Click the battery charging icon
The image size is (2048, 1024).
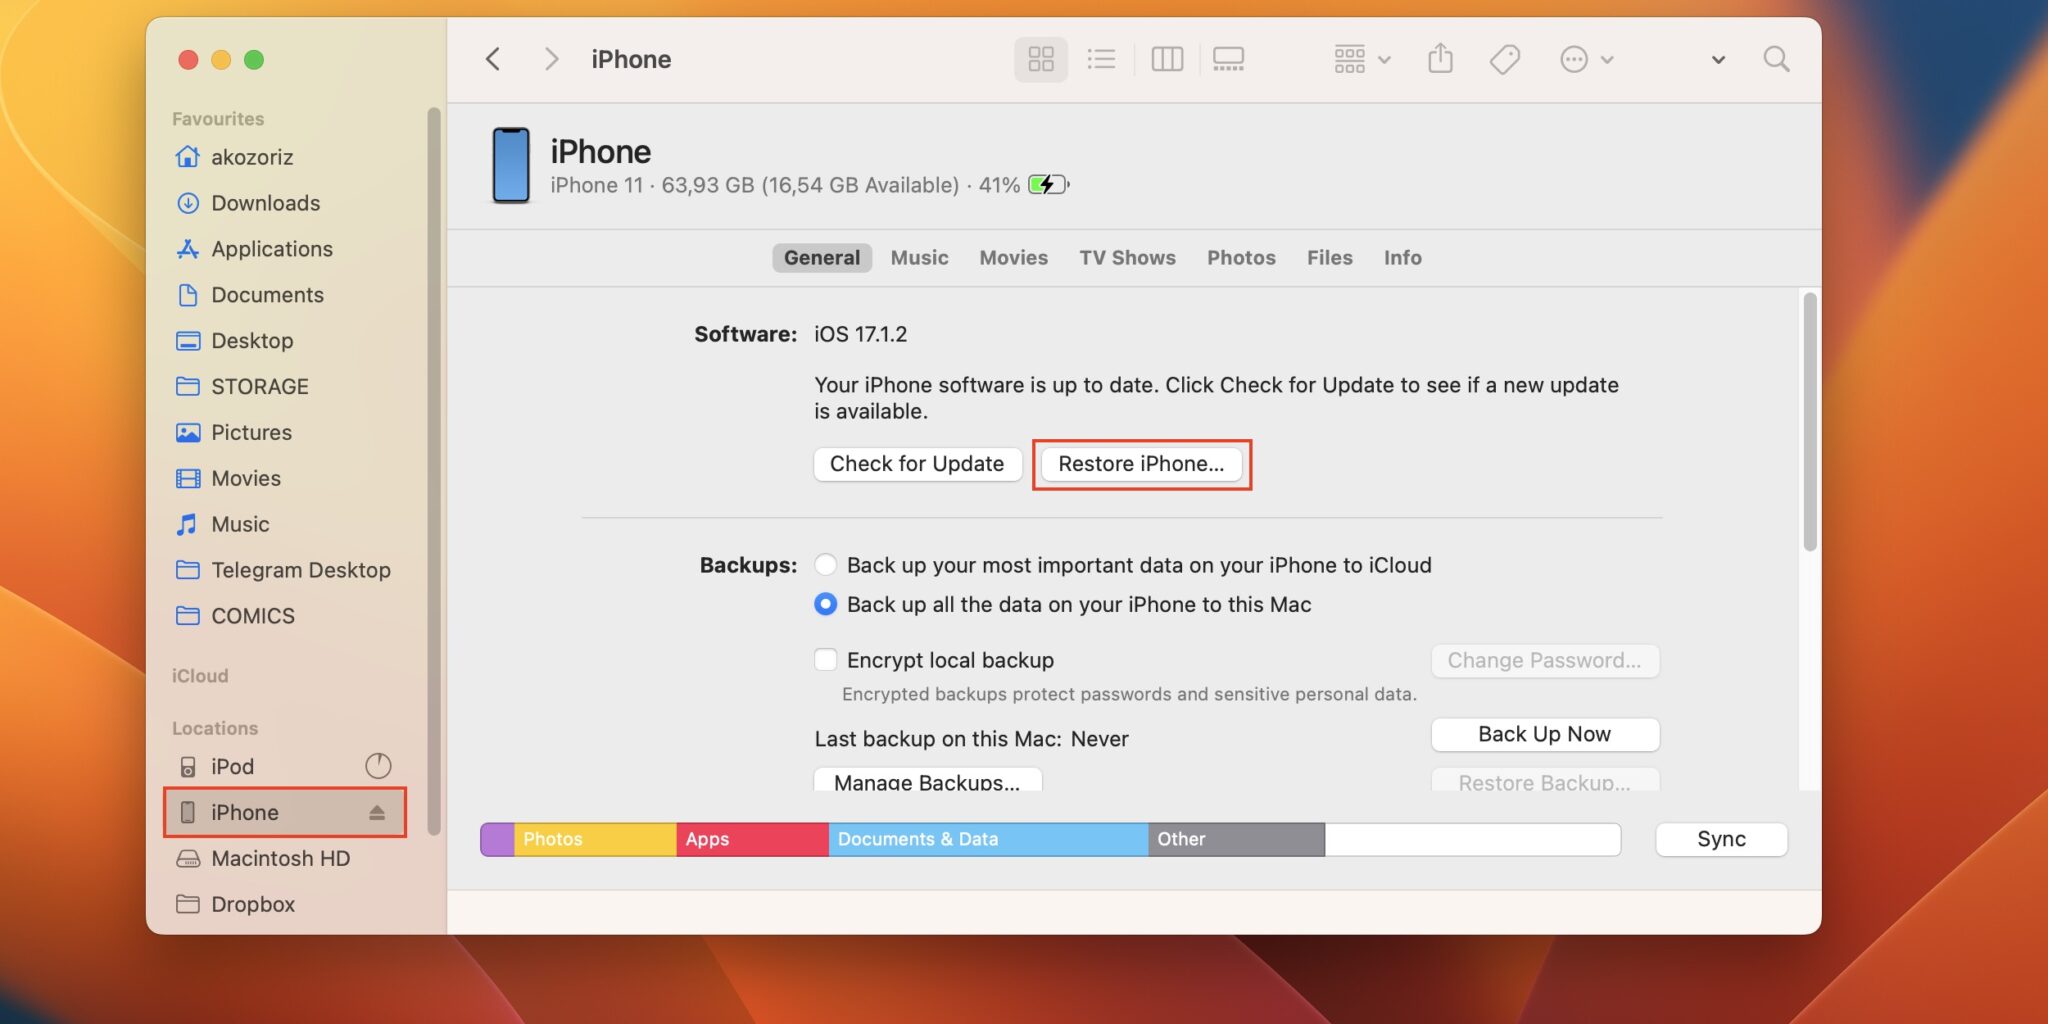(1048, 185)
